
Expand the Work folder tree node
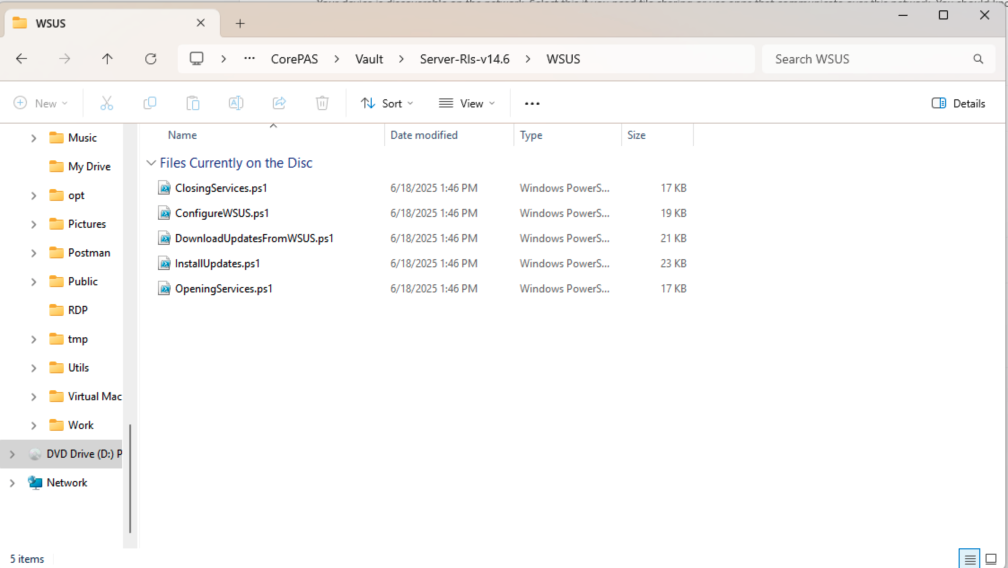coord(33,425)
